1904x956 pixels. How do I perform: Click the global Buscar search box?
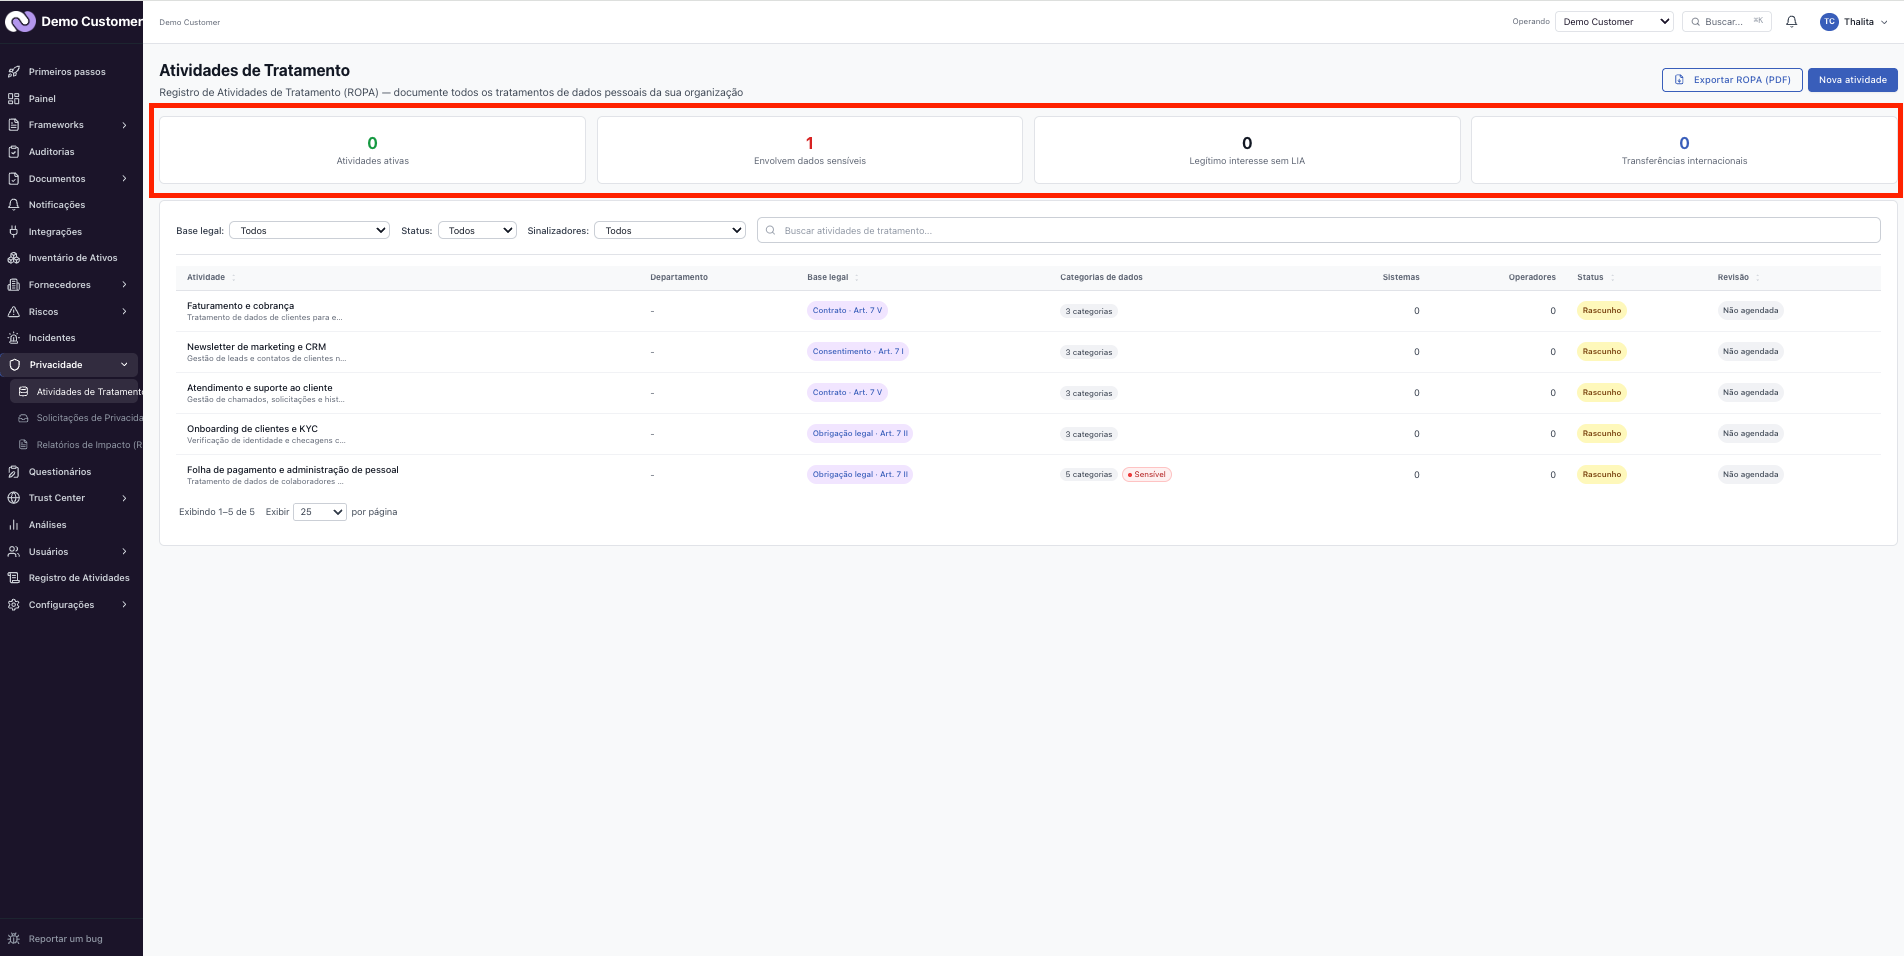(1727, 22)
